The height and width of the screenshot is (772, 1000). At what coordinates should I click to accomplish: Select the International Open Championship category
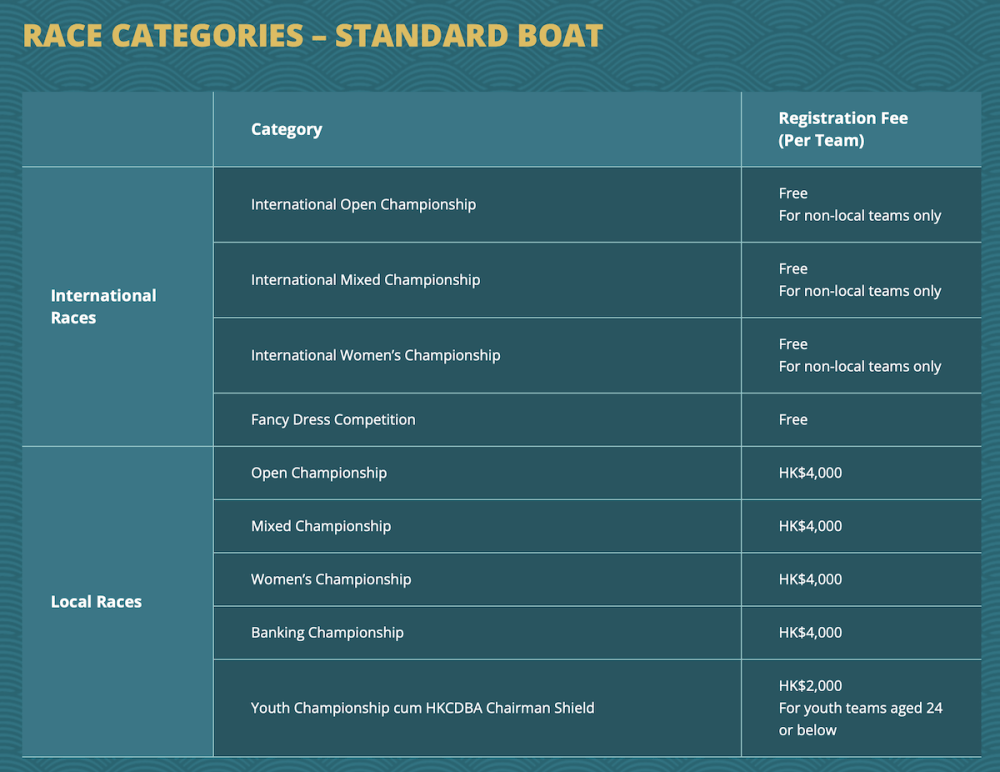click(363, 204)
